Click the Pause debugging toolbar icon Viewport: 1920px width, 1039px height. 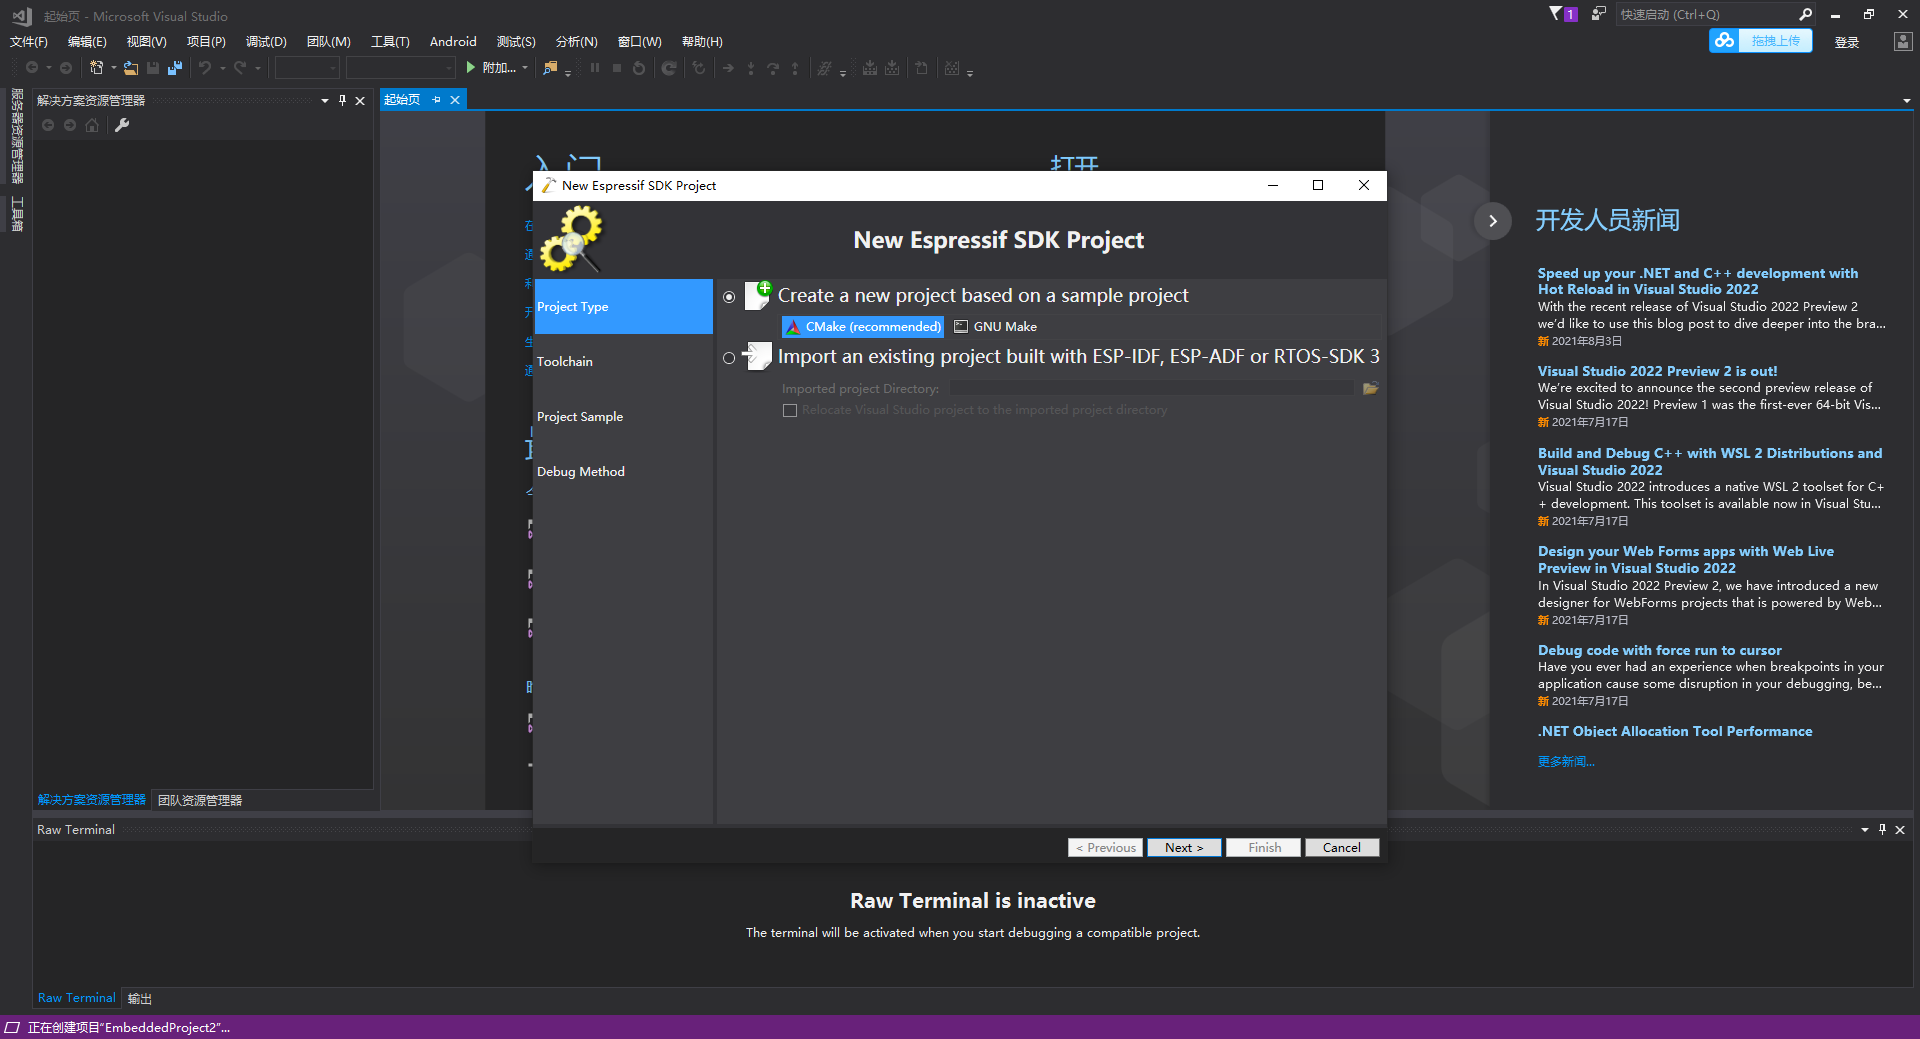point(595,68)
